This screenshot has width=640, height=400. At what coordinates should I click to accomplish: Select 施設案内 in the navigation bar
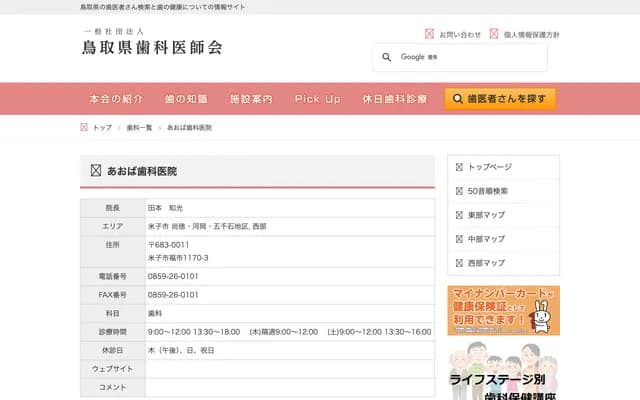coord(251,99)
